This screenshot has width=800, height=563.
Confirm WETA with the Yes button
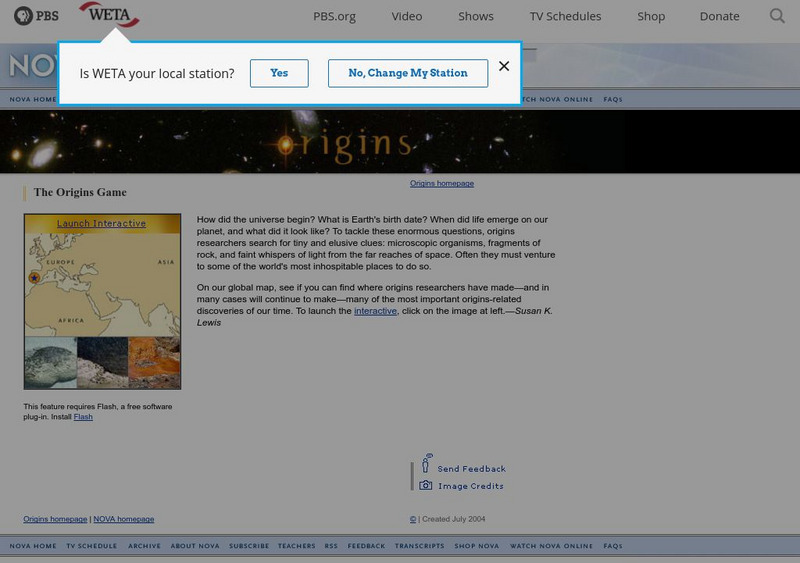(279, 73)
